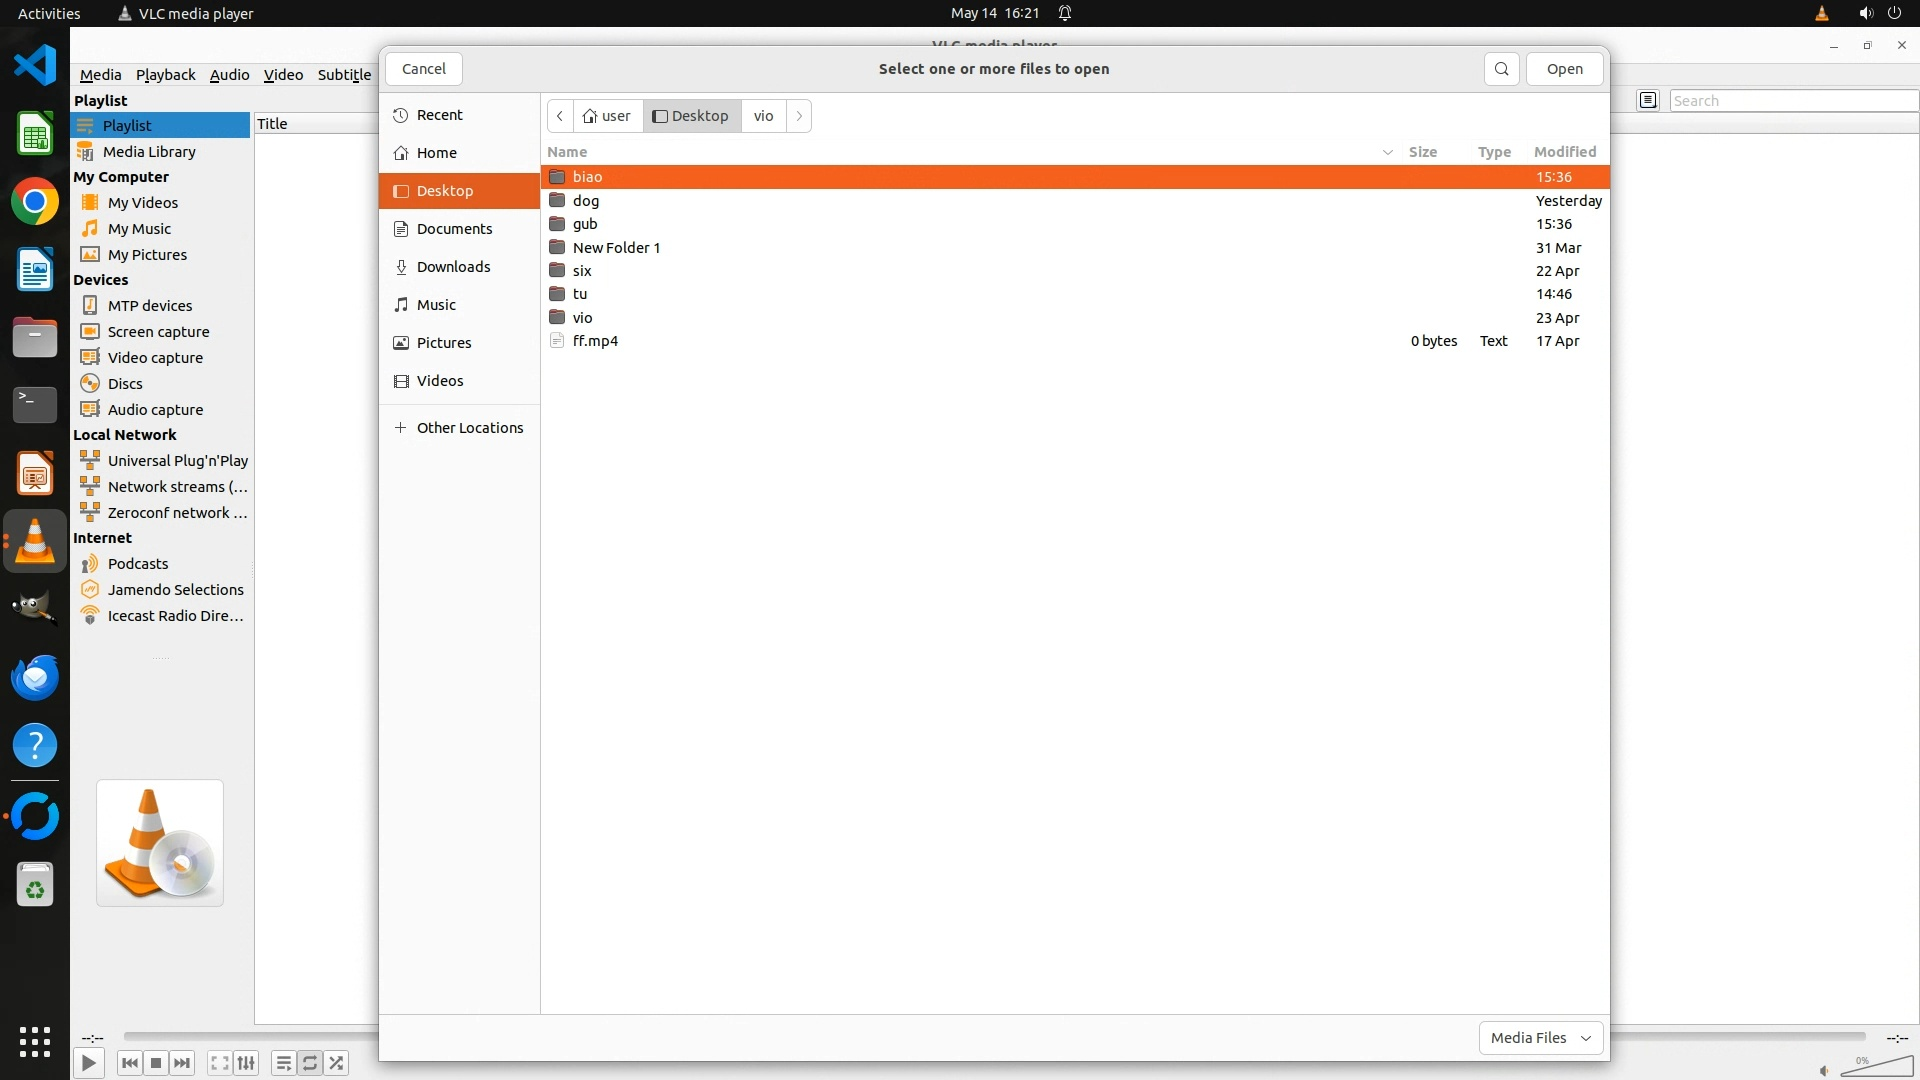Click the Cancel button
Screen dimensions: 1920x1080
click(423, 69)
